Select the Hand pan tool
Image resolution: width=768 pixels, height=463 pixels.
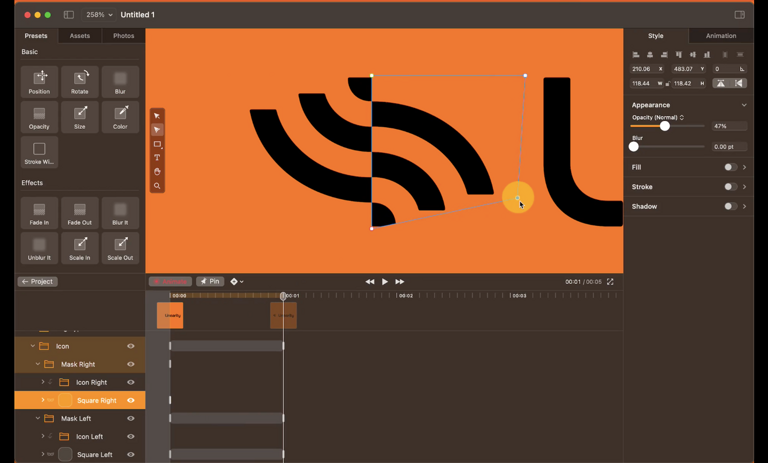tap(157, 171)
